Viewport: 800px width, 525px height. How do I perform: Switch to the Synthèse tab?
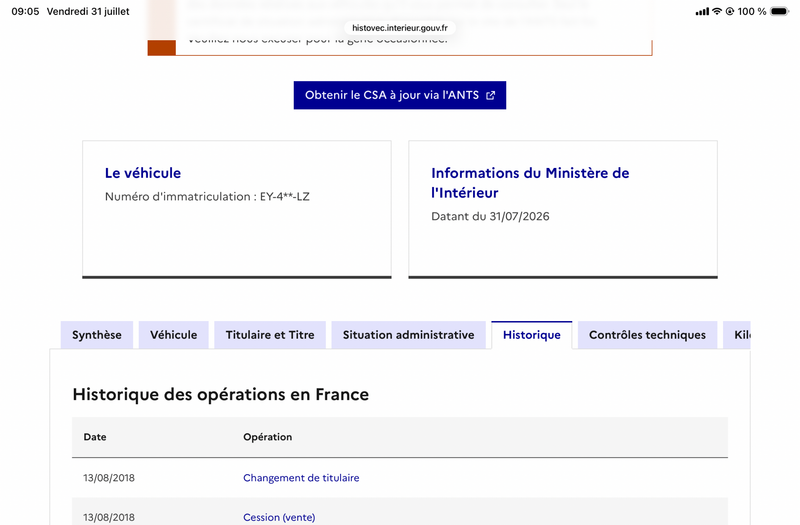coord(97,335)
